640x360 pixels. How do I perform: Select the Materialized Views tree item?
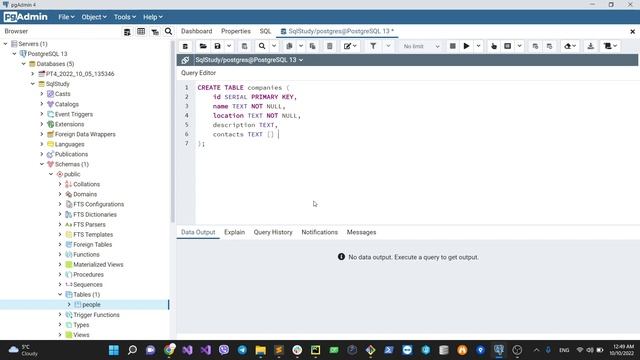98,264
